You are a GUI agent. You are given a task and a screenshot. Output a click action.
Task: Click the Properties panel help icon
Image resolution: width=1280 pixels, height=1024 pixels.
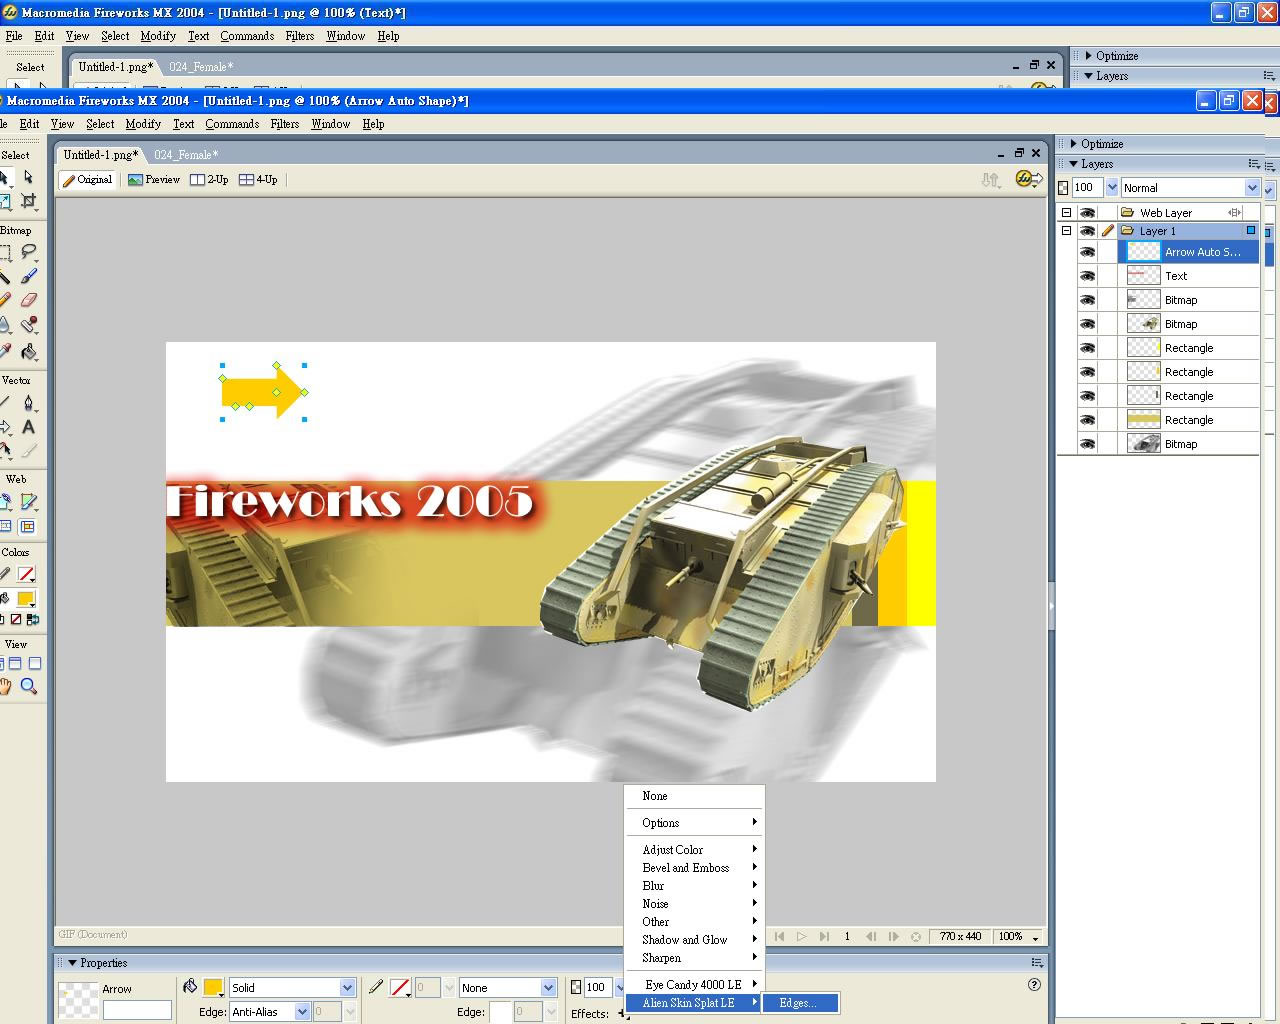coord(1034,984)
